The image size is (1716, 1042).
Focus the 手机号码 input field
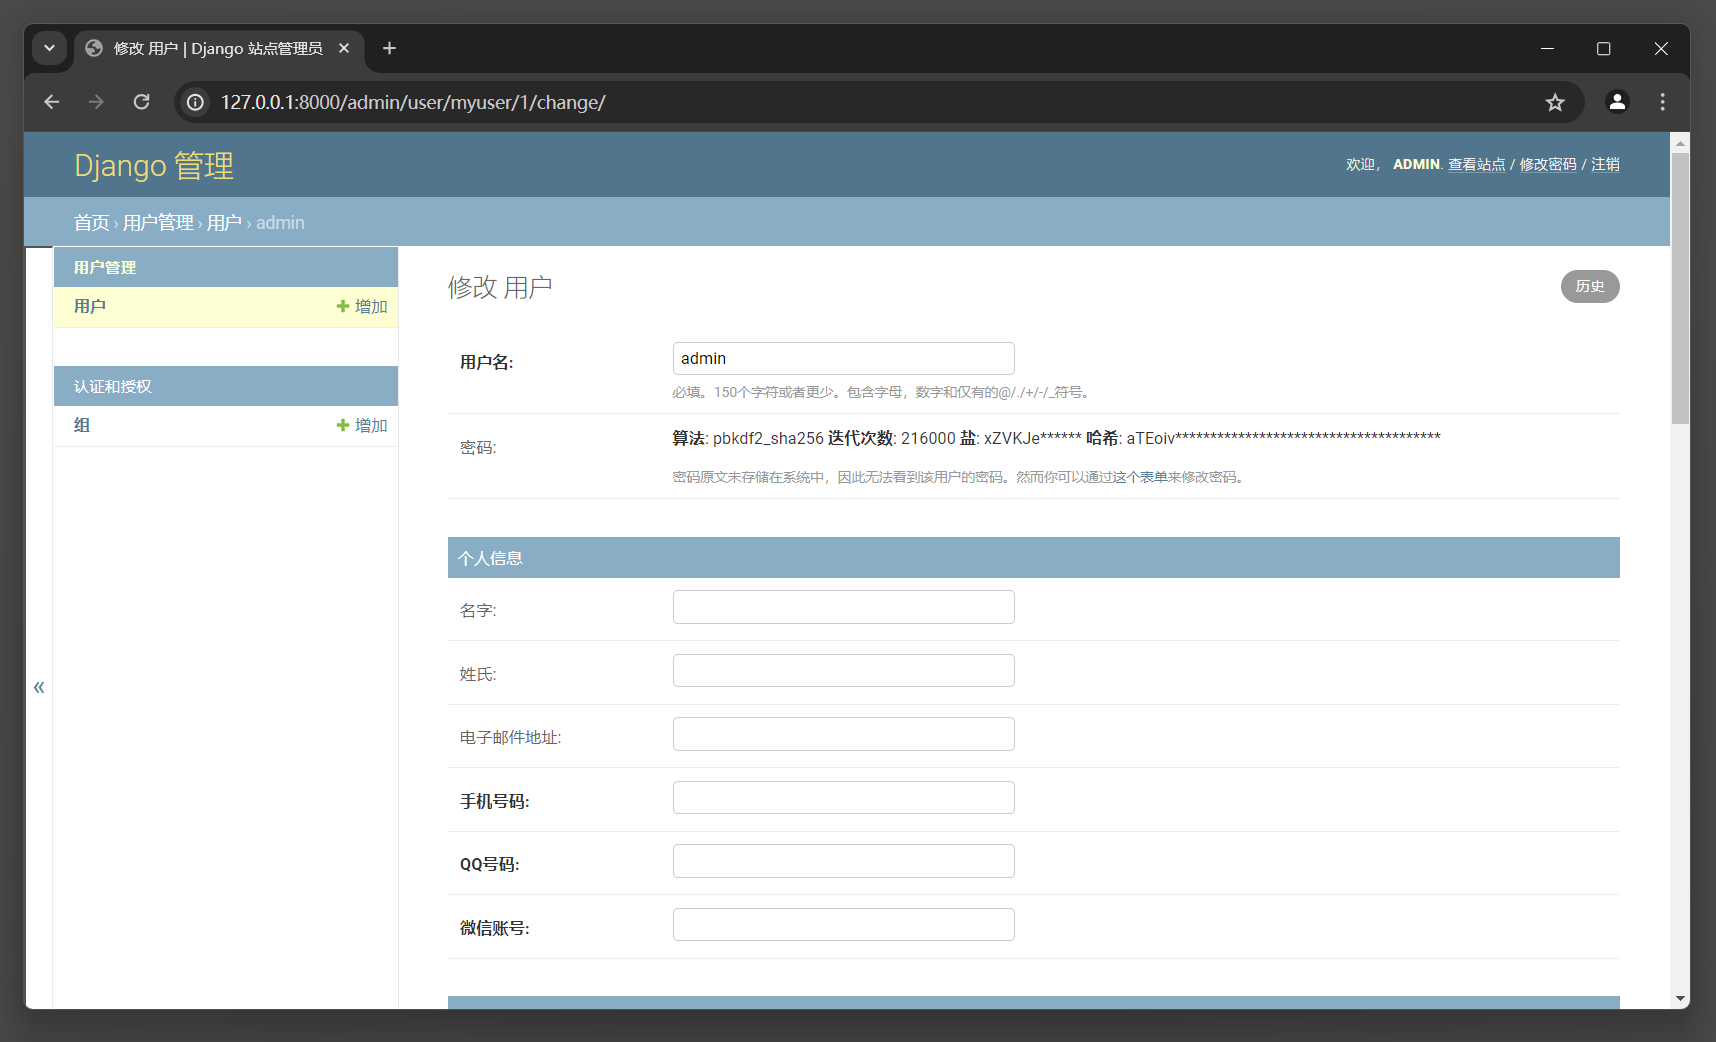pyautogui.click(x=844, y=798)
